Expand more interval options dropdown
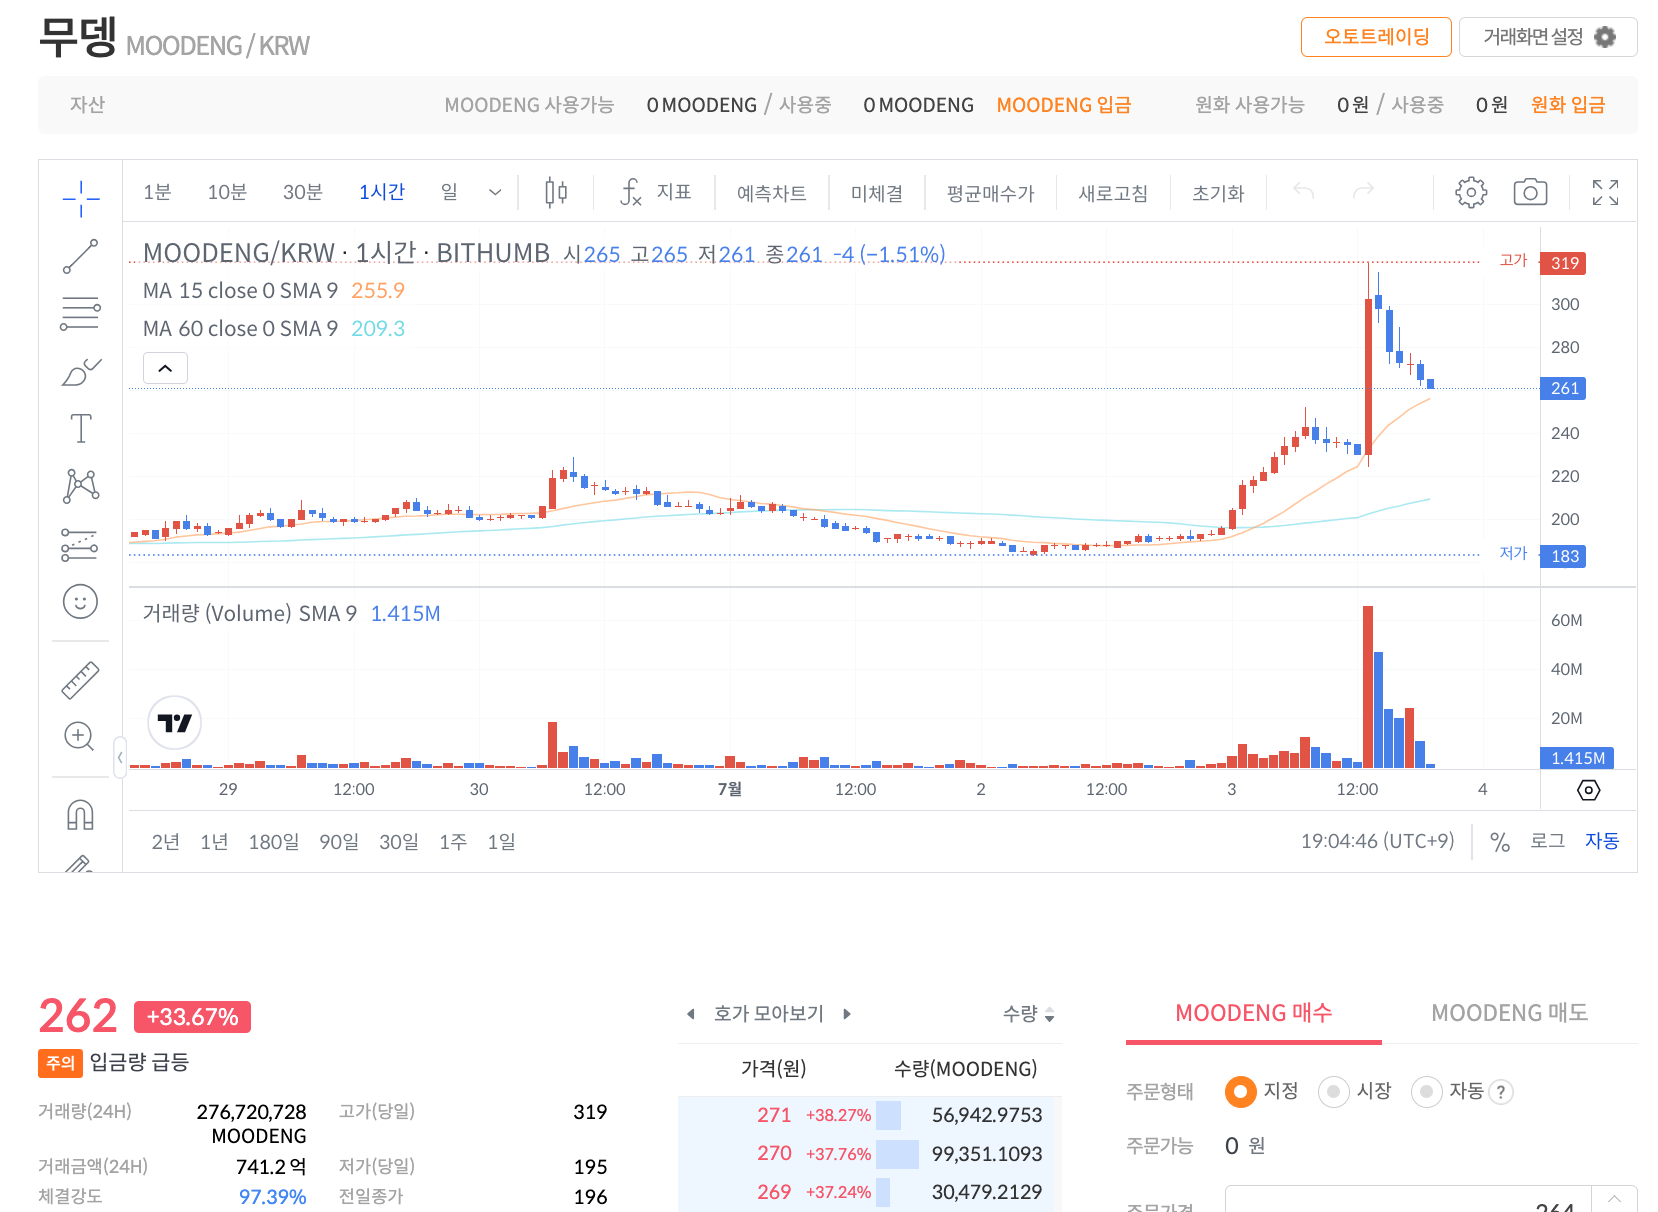 coord(494,192)
